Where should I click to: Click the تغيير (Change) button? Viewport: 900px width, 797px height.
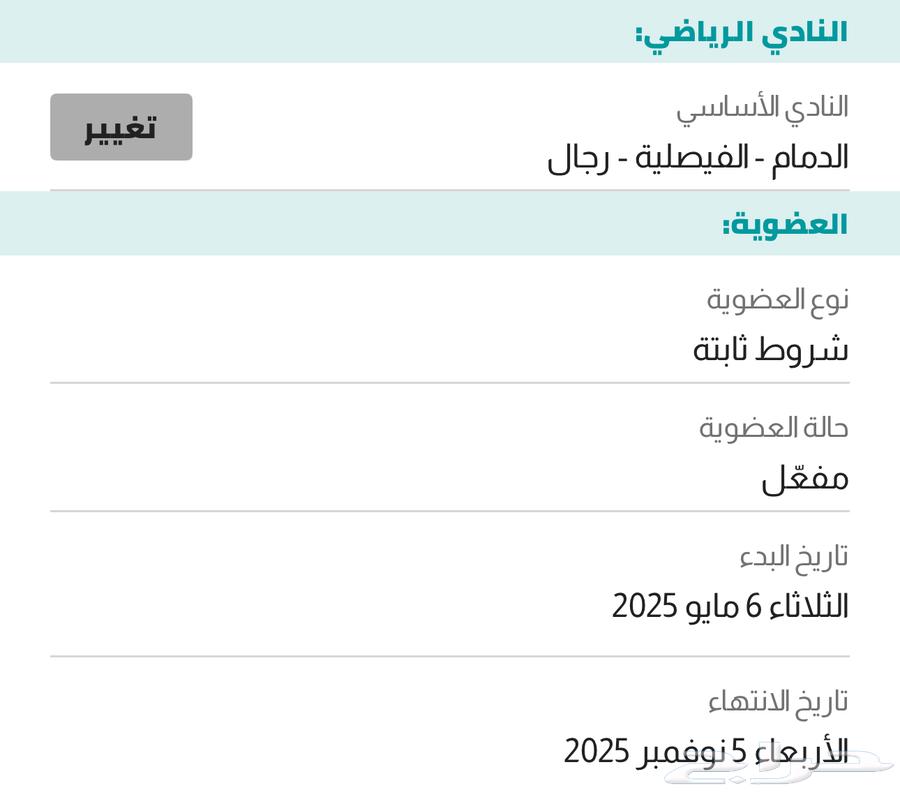120,128
